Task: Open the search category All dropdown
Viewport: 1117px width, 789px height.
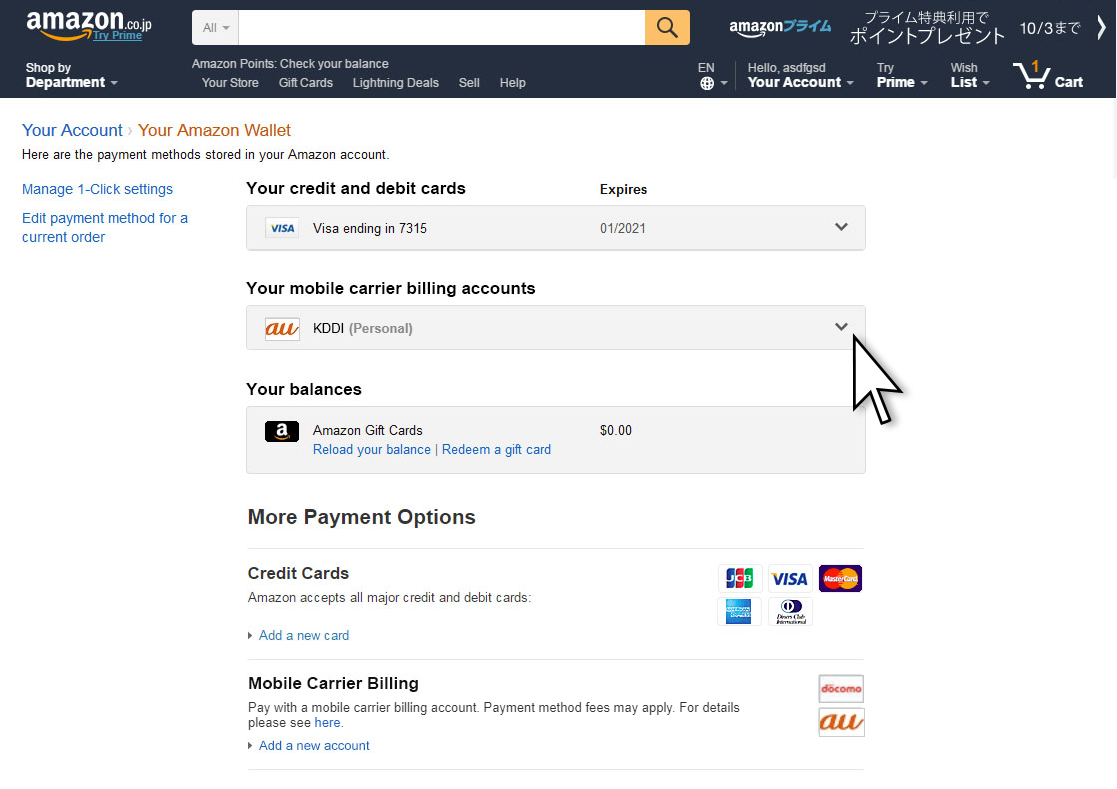Action: click(215, 28)
